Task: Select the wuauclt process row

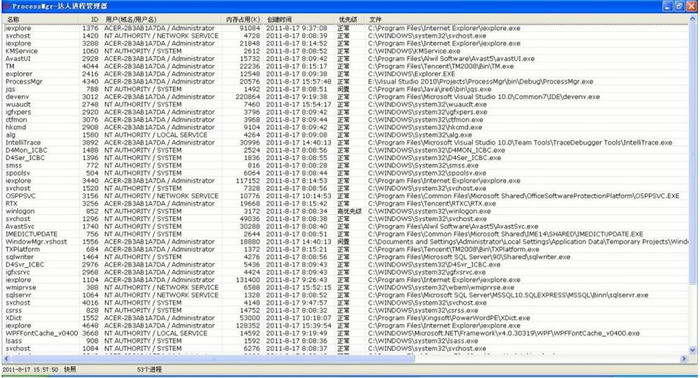Action: click(346, 104)
